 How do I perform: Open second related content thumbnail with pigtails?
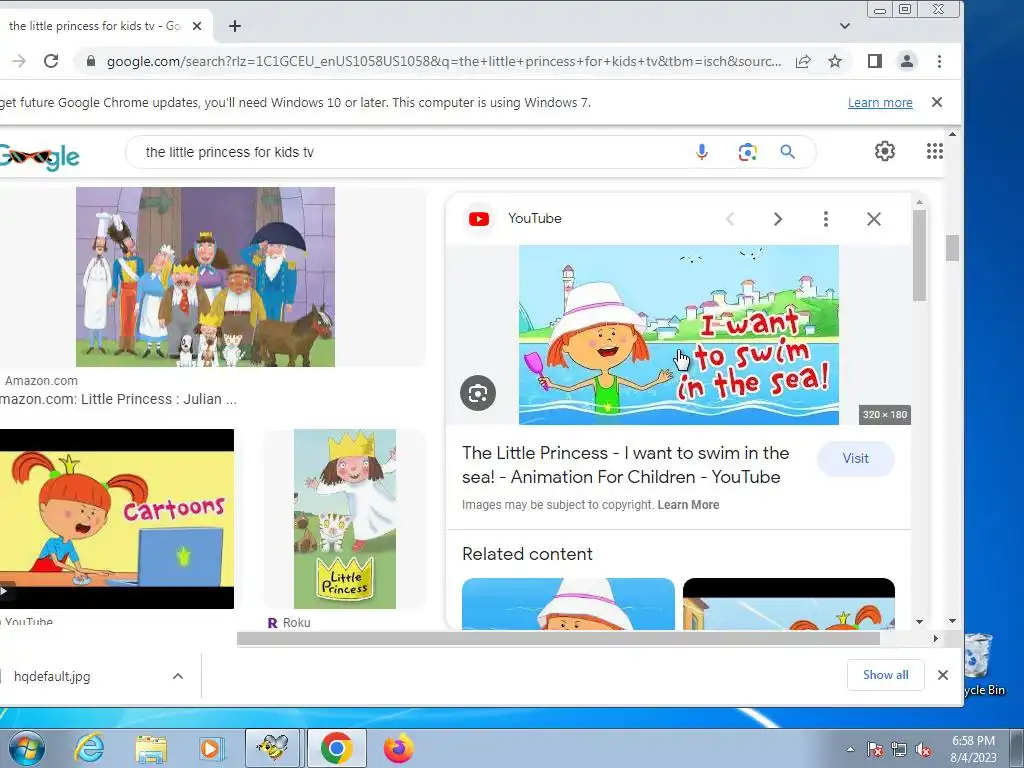[x=789, y=604]
